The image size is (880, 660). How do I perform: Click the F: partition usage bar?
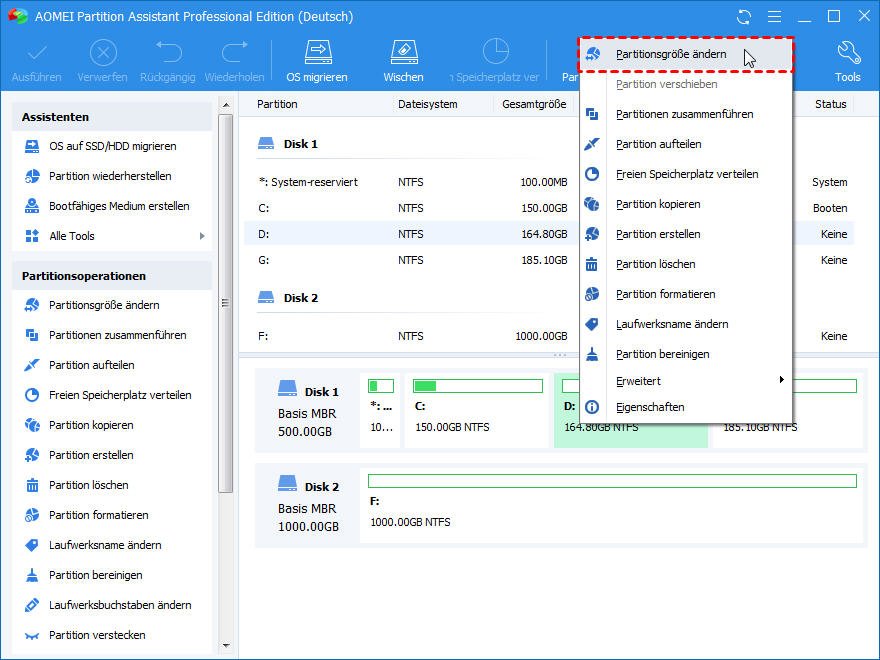(612, 481)
